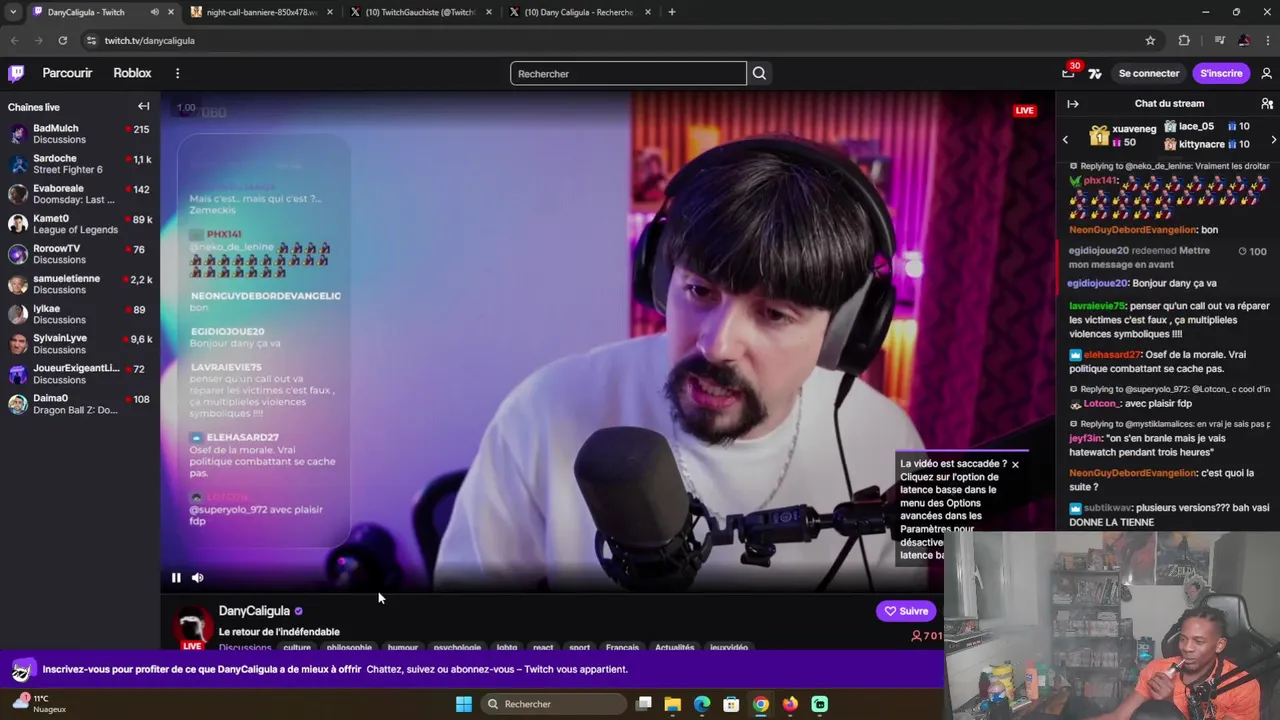
Task: Select the culture tag
Action: tap(297, 647)
